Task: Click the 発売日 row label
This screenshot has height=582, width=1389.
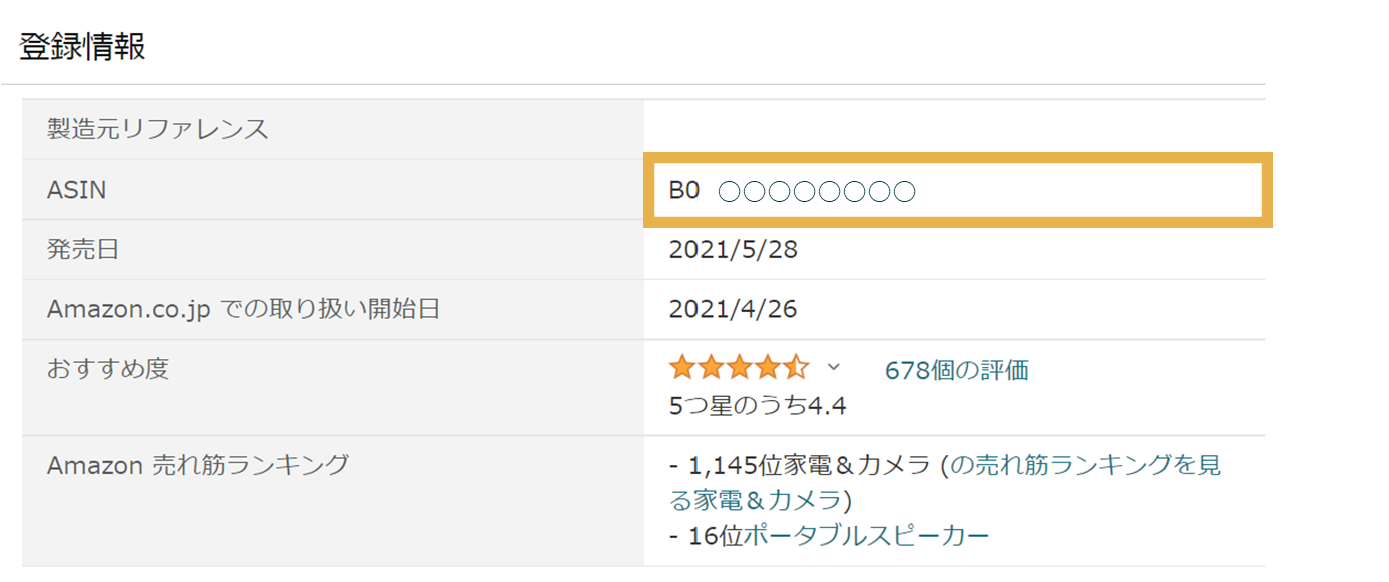Action: point(83,250)
